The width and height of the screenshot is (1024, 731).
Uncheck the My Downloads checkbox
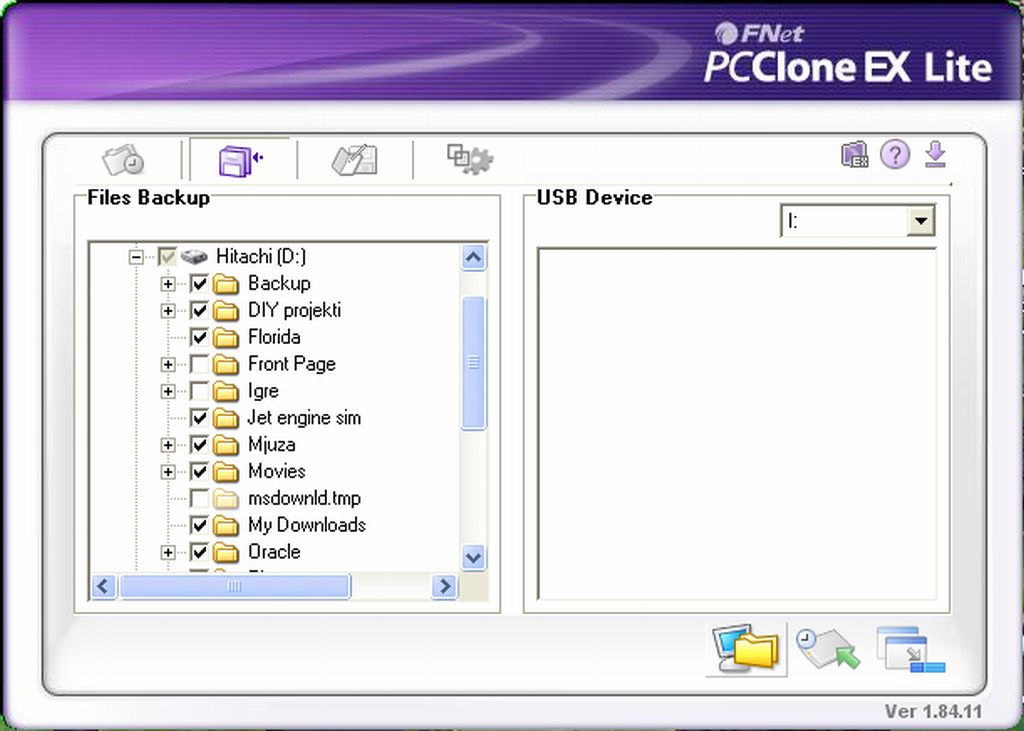tap(199, 525)
